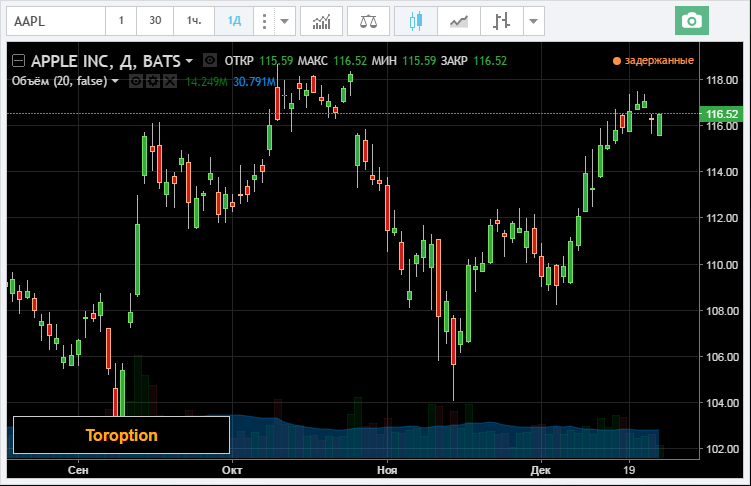Screen dimensions: 751x486
Task: Click the 104.00 price scale label
Action: point(722,403)
